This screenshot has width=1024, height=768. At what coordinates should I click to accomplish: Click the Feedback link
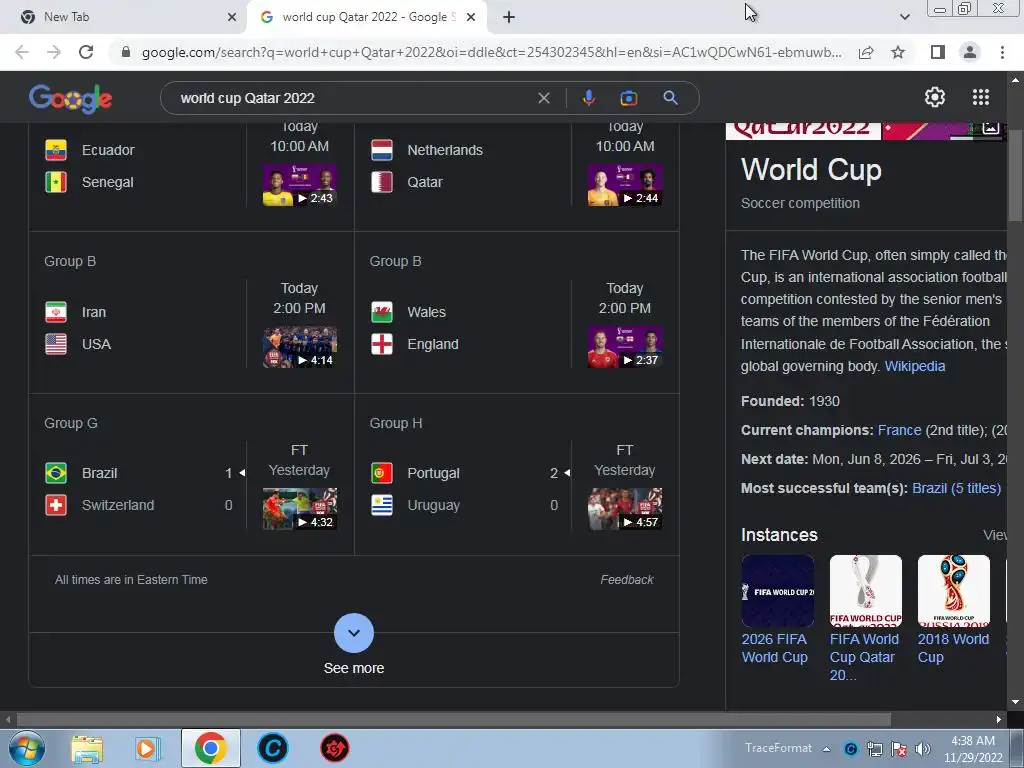pos(627,580)
